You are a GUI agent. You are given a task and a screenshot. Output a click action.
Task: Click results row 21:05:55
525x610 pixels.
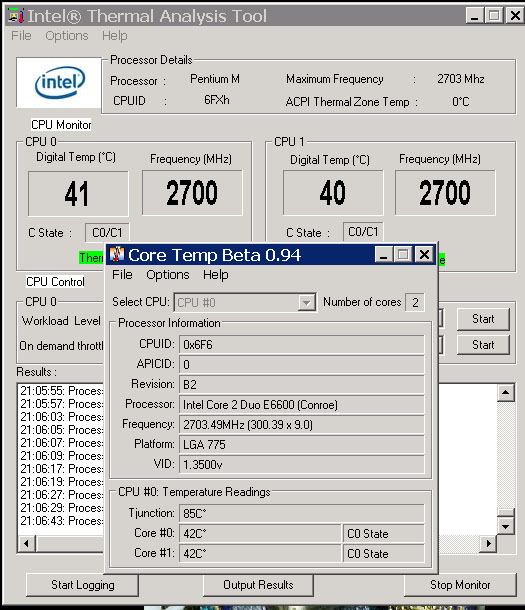tap(61, 391)
